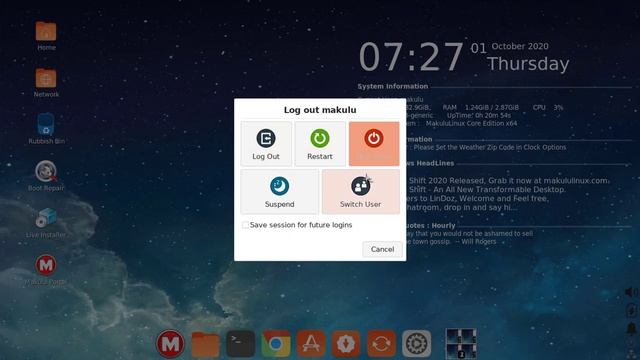Image resolution: width=640 pixels, height=360 pixels.
Task: Open settings gear in dock
Action: coord(416,343)
